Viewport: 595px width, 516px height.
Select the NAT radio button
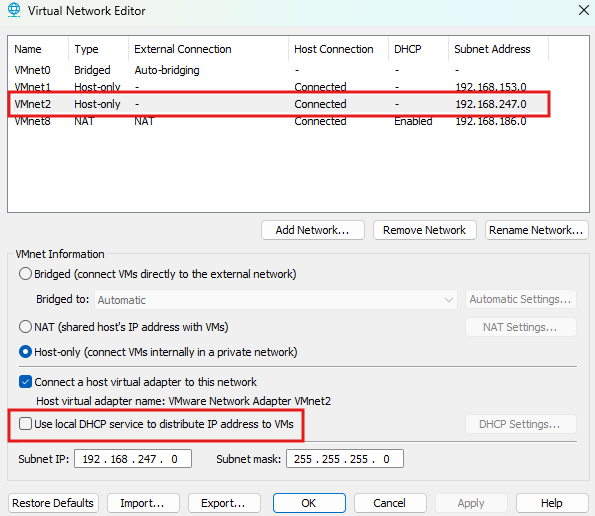[25, 327]
